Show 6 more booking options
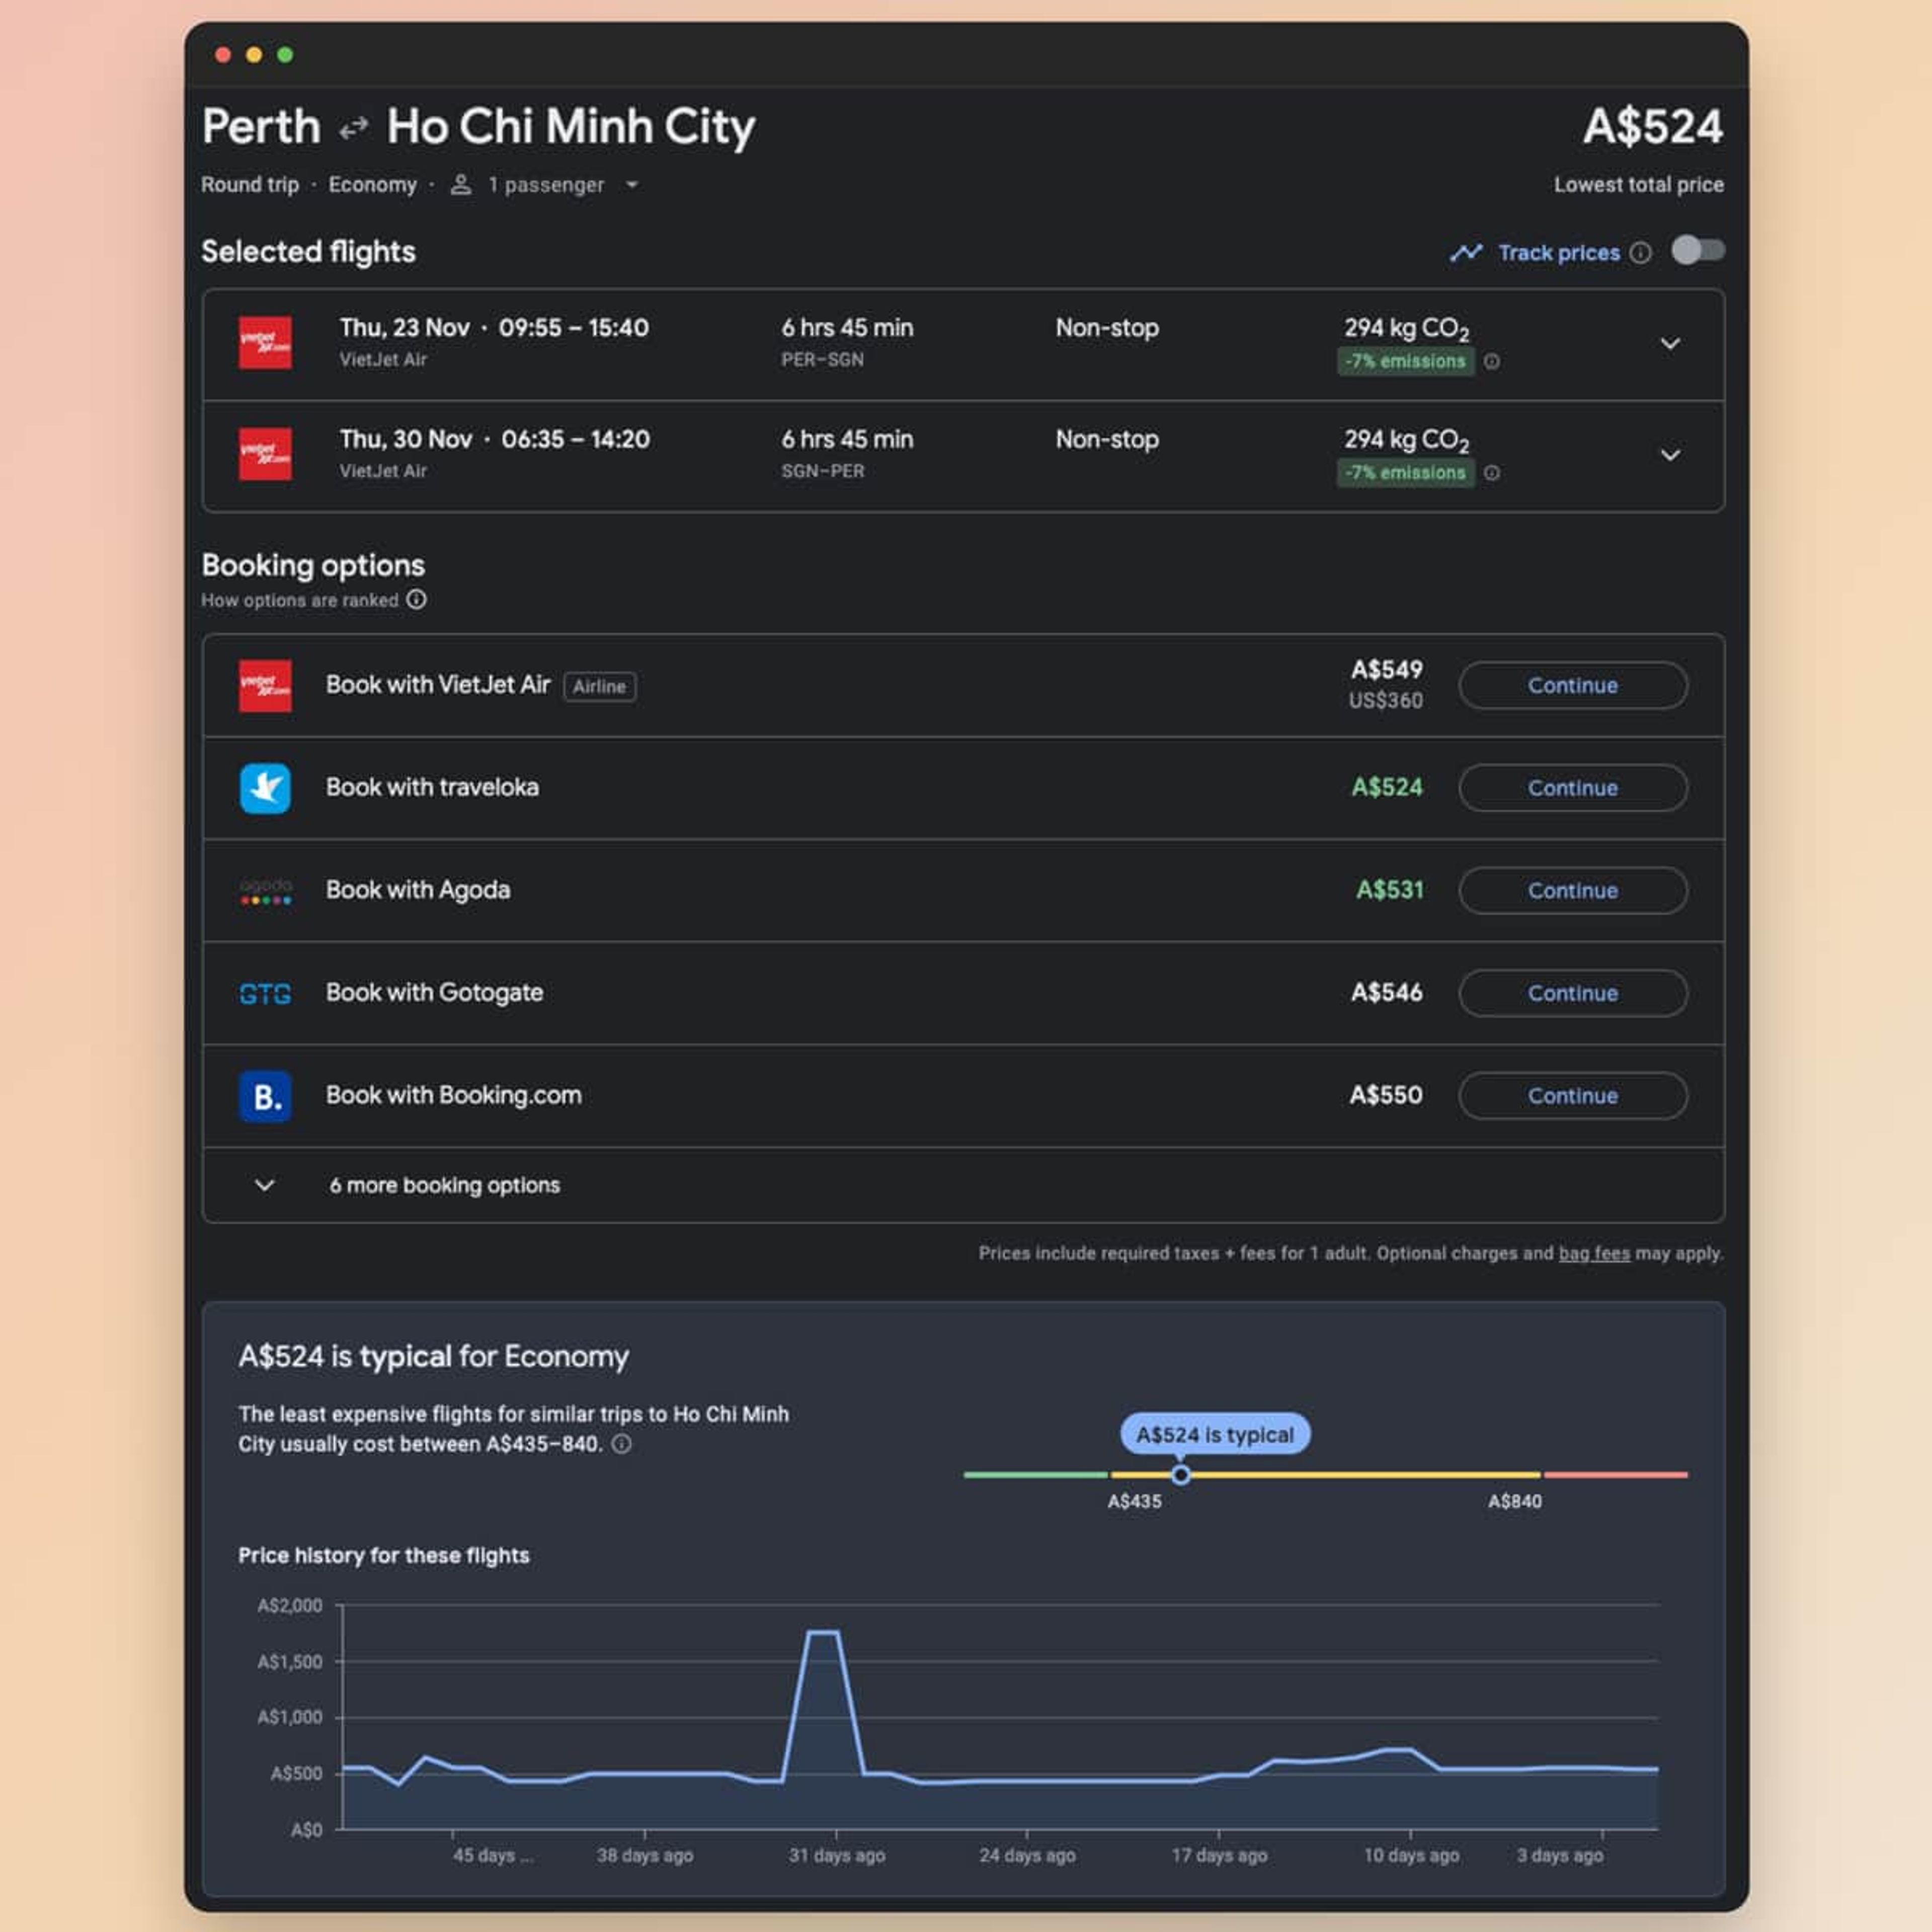The width and height of the screenshot is (1932, 1932). [x=444, y=1185]
